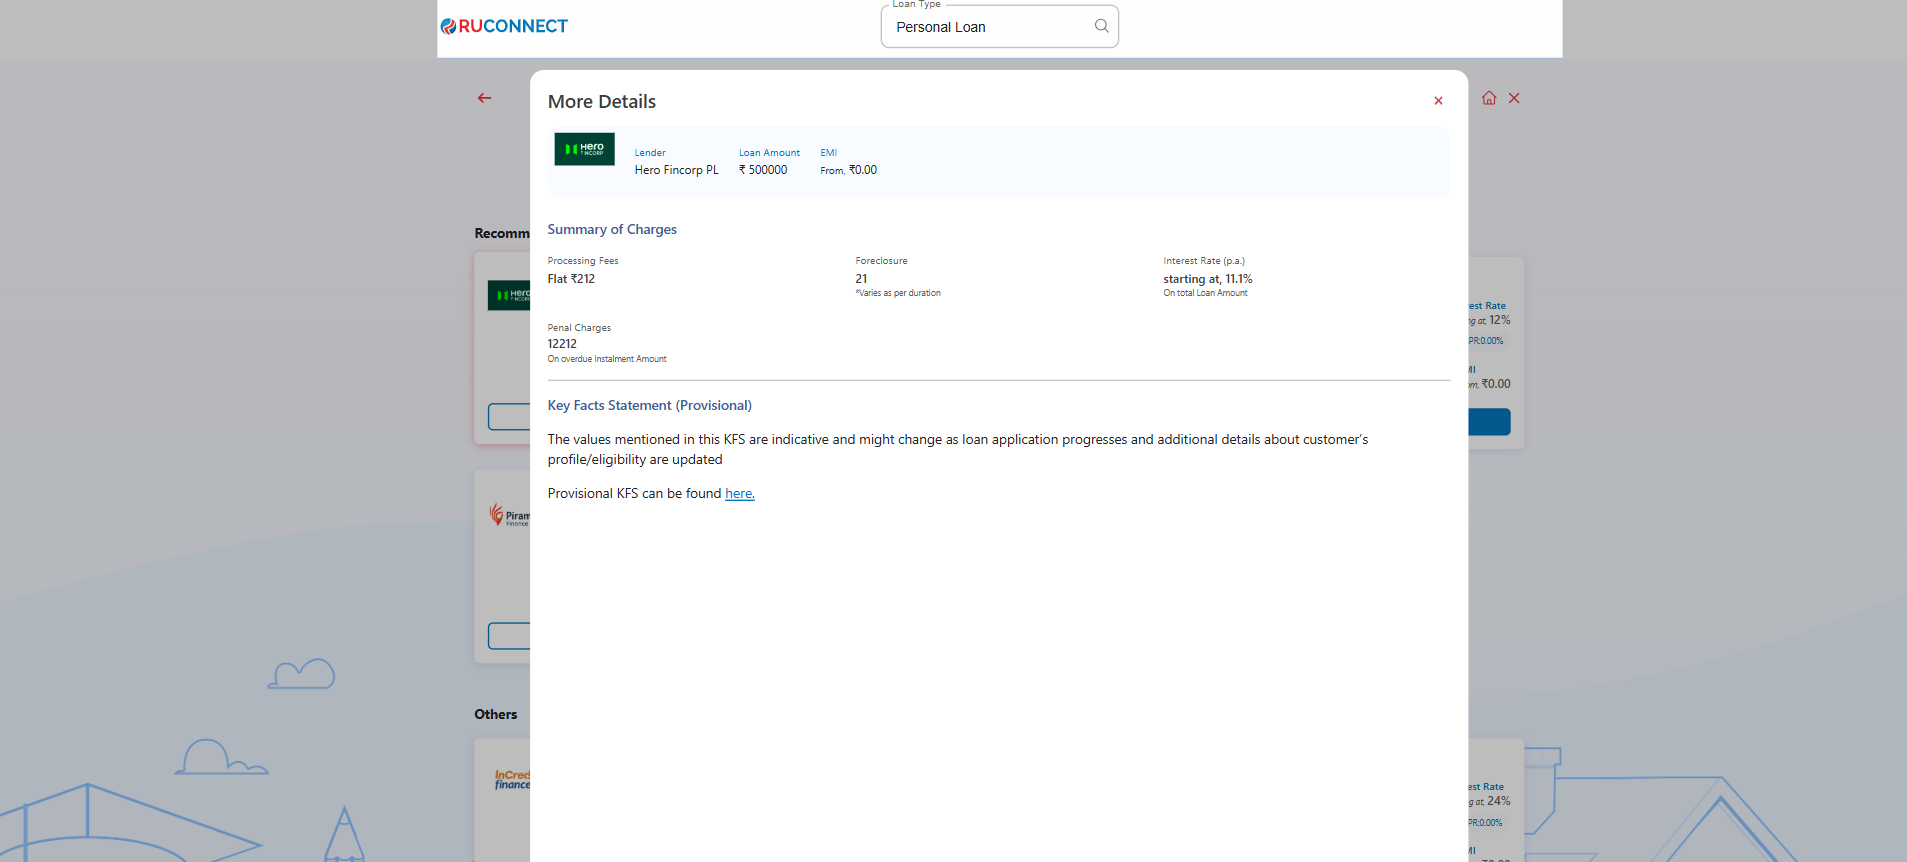The image size is (1907, 862).
Task: Click the Piramal Finance logo
Action: coord(510,515)
